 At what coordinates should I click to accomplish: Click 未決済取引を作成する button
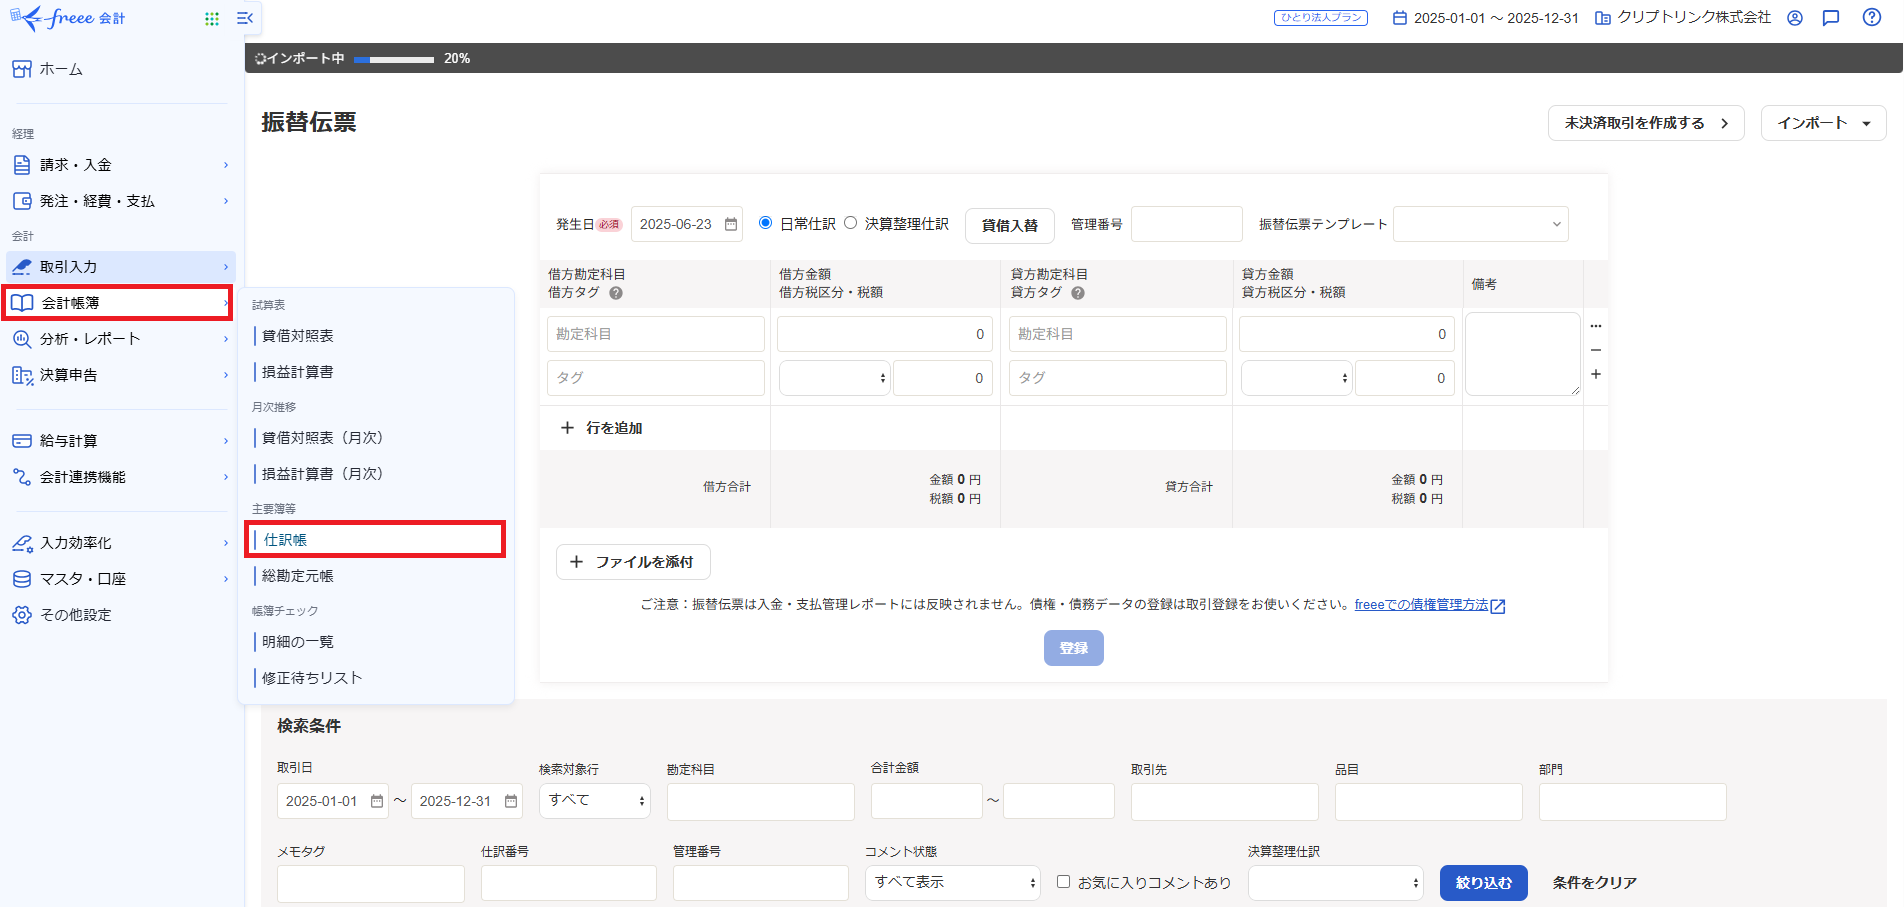click(x=1646, y=123)
